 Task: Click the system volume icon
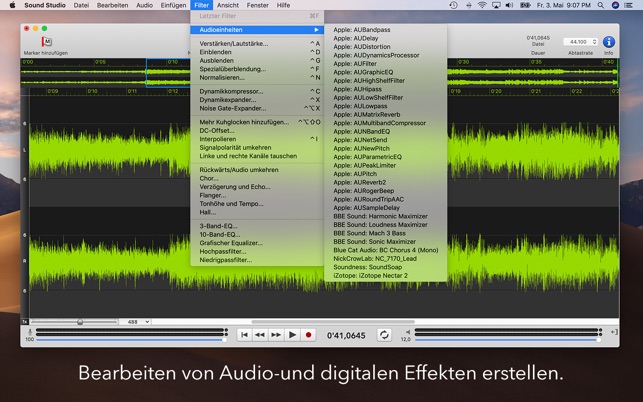click(x=509, y=5)
